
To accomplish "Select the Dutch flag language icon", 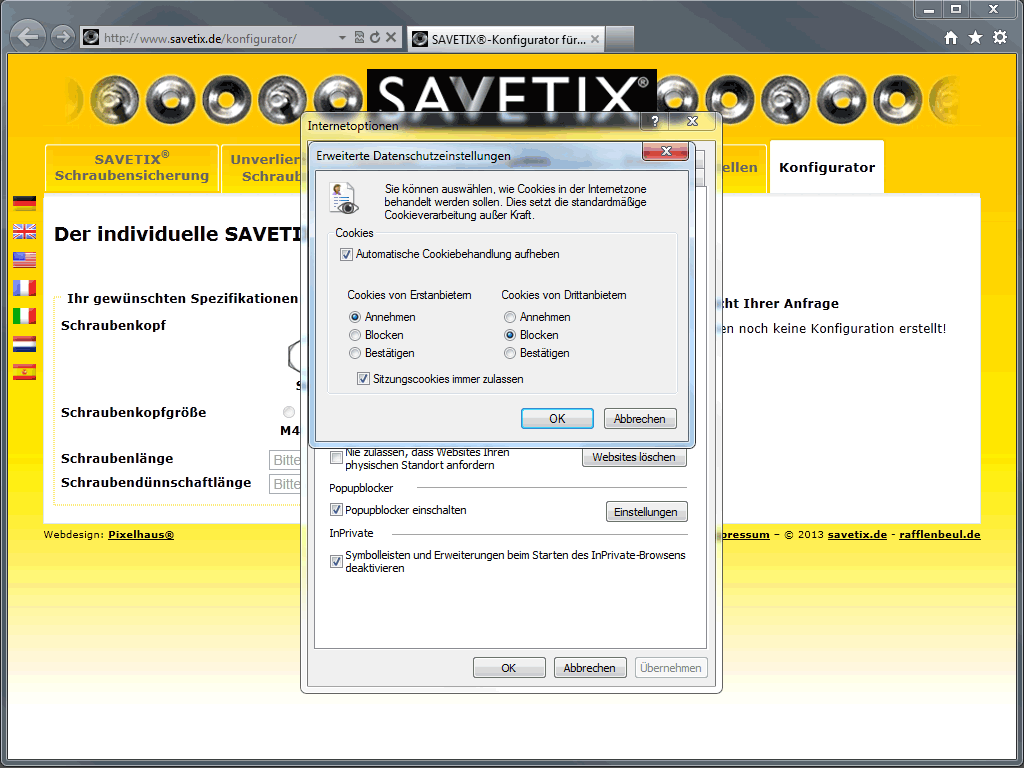I will click(x=24, y=344).
